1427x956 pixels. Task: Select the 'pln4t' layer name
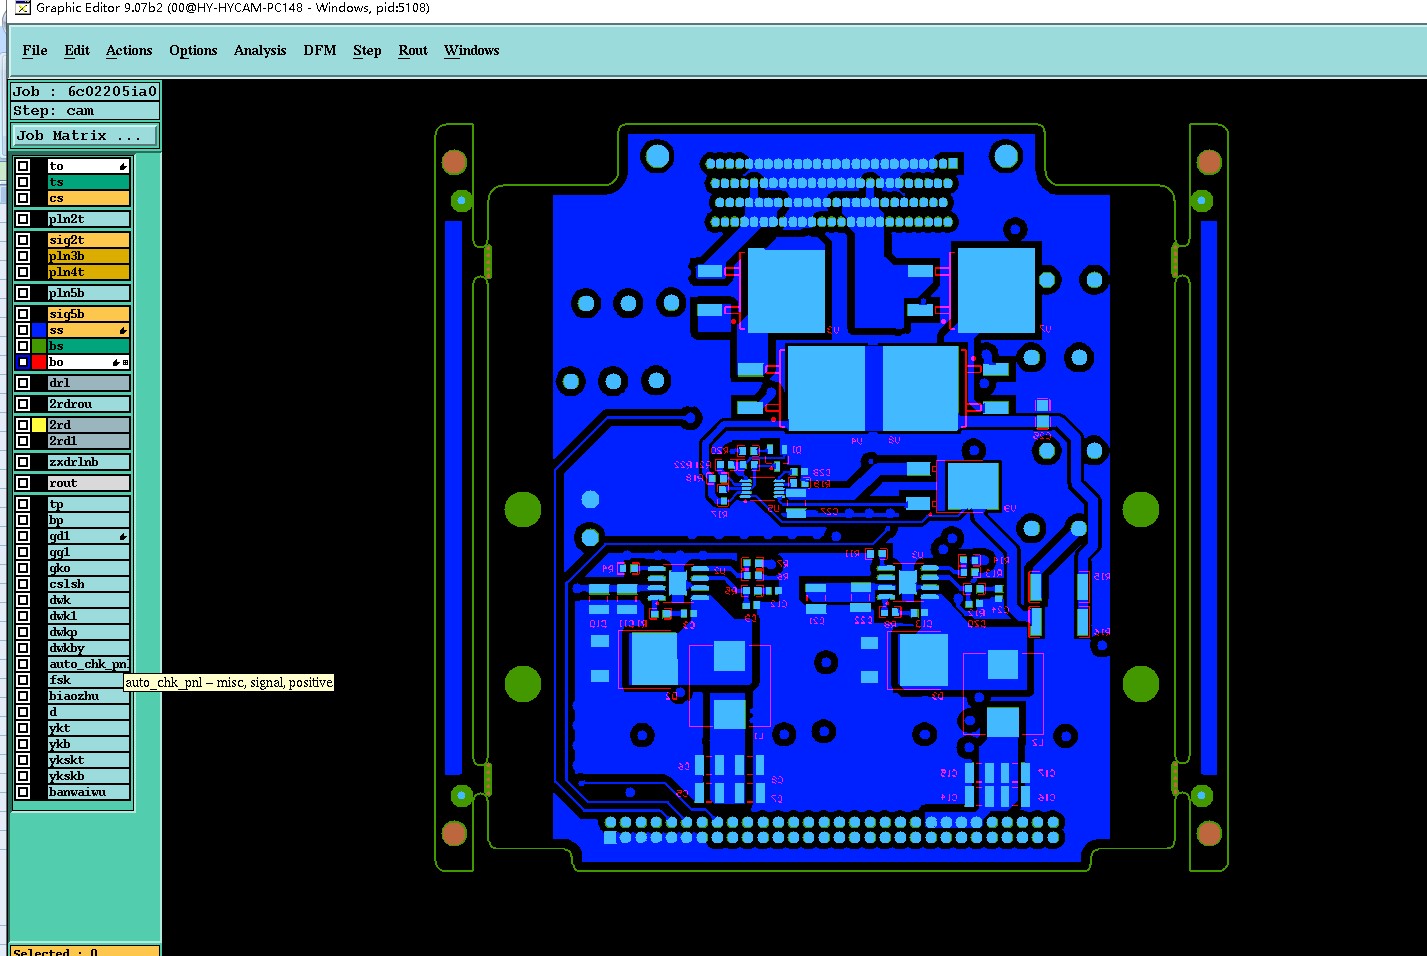[89, 273]
